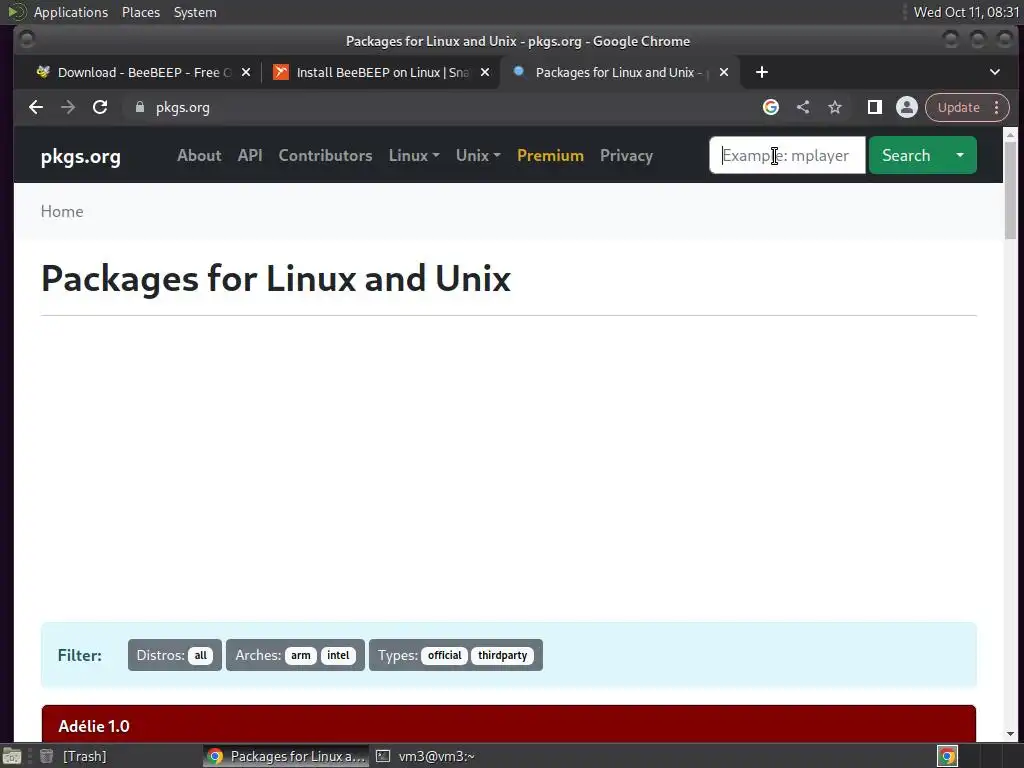Open the window menu button on title bar
Viewport: 1024px width, 768px height.
point(27,40)
